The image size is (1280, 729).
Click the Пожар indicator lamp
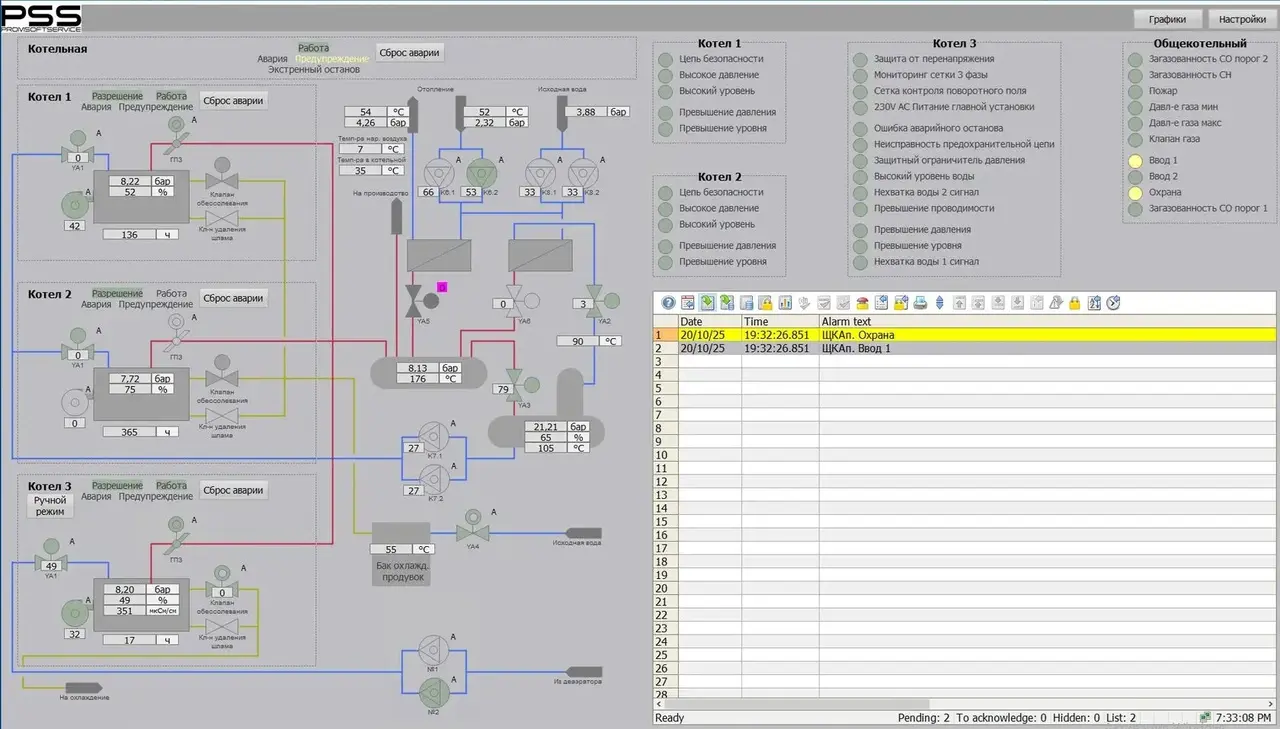pyautogui.click(x=1135, y=91)
